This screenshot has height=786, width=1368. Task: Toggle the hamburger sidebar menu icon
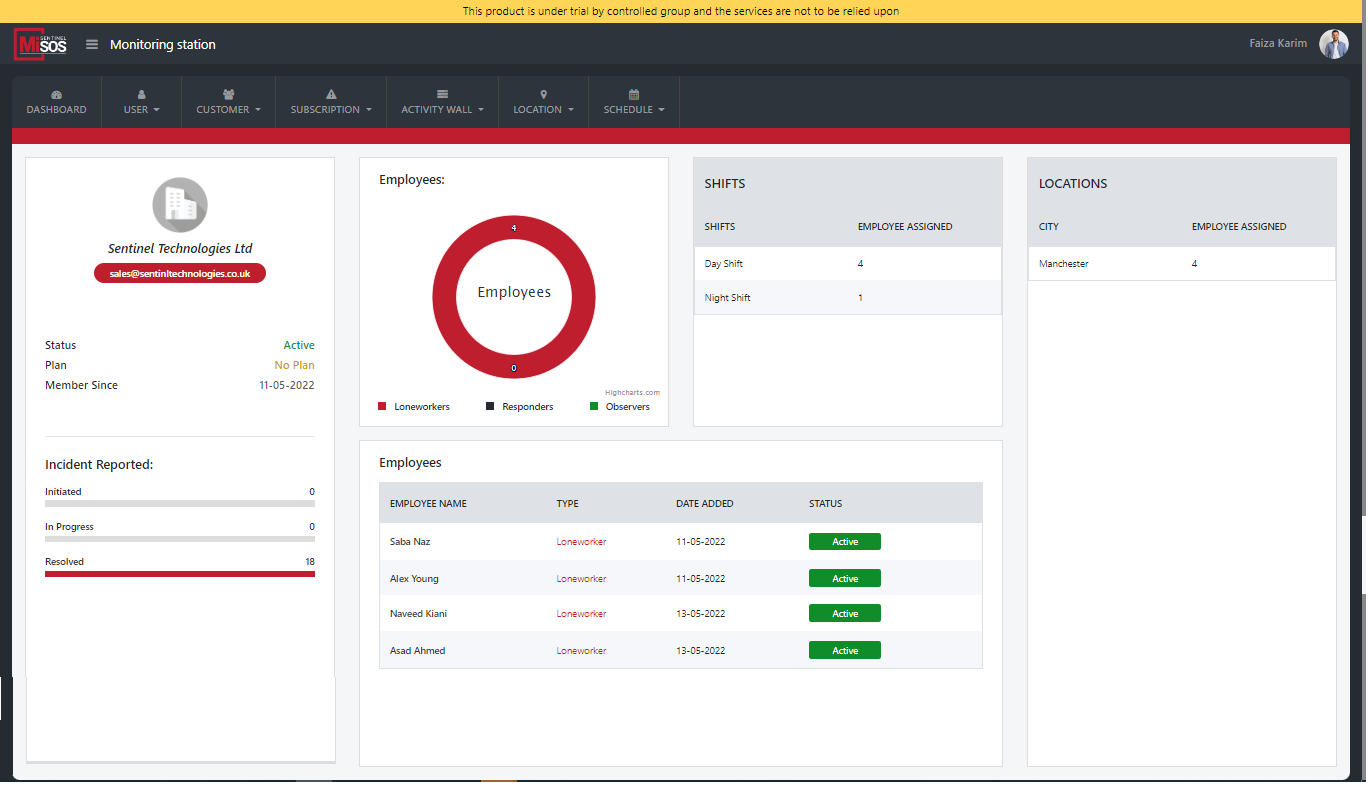[92, 44]
